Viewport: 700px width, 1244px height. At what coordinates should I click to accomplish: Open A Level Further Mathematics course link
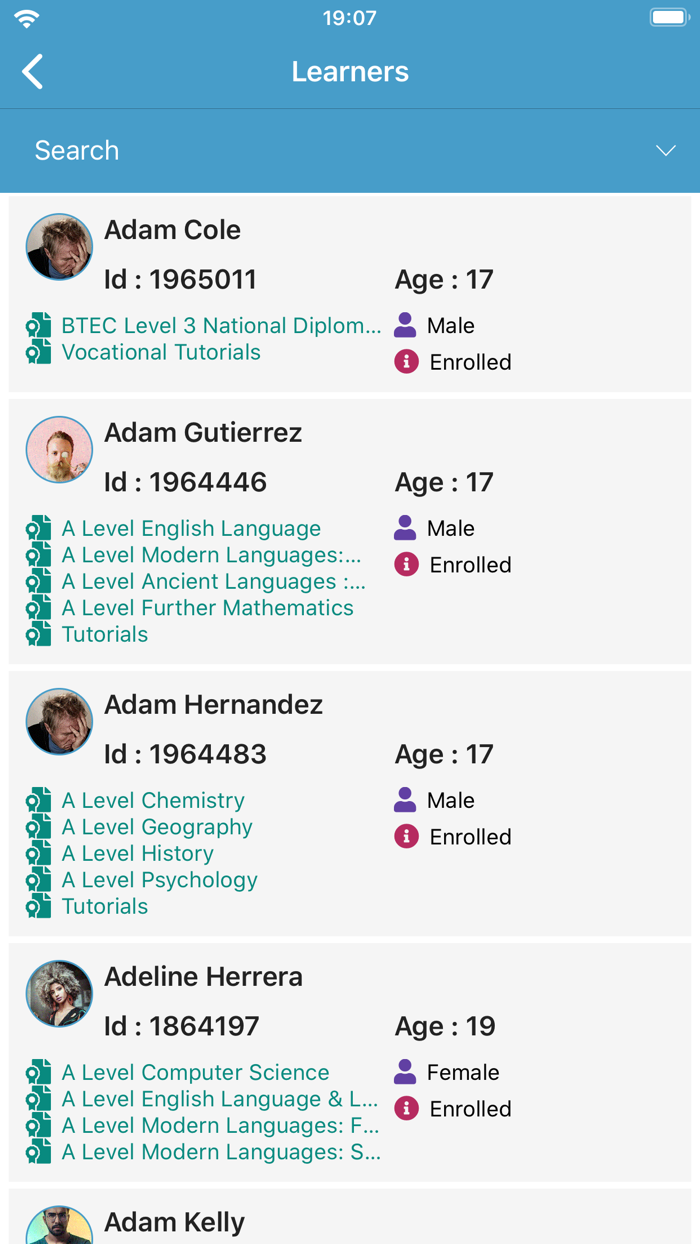(207, 608)
